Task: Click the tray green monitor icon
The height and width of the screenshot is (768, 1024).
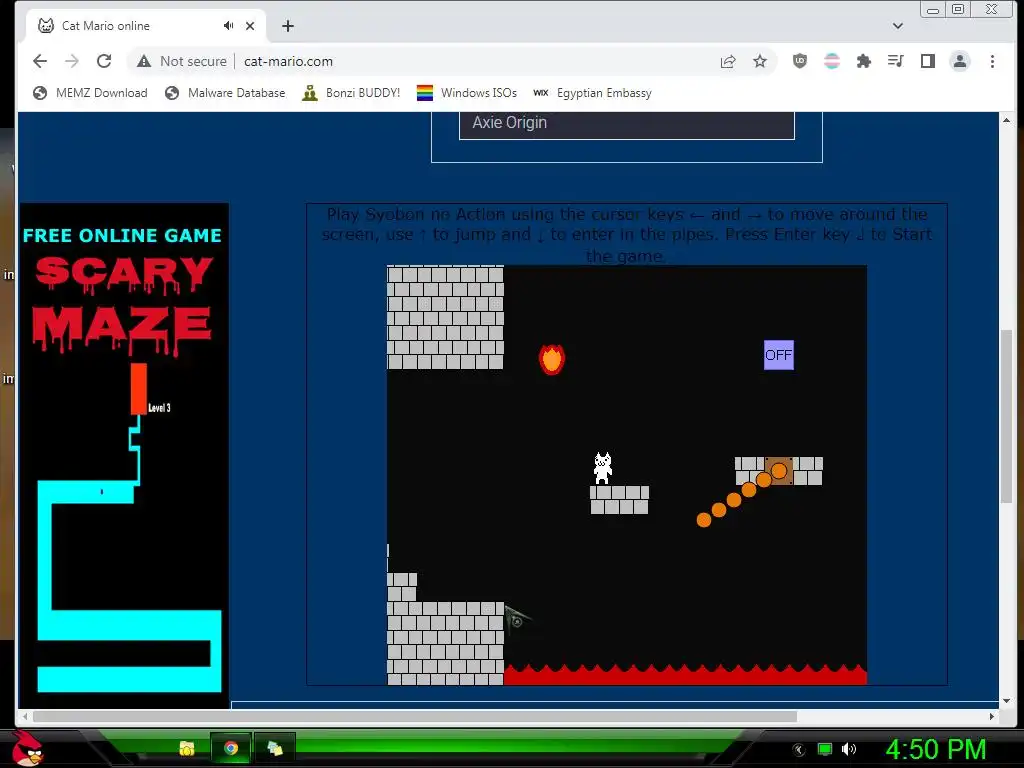Action: [825, 749]
